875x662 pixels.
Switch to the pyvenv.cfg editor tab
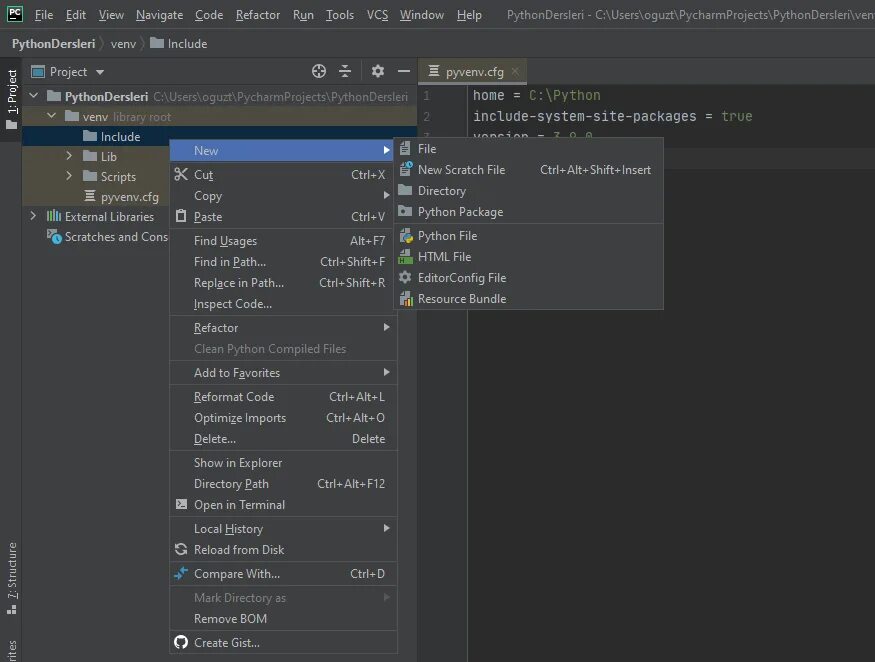pyautogui.click(x=474, y=71)
